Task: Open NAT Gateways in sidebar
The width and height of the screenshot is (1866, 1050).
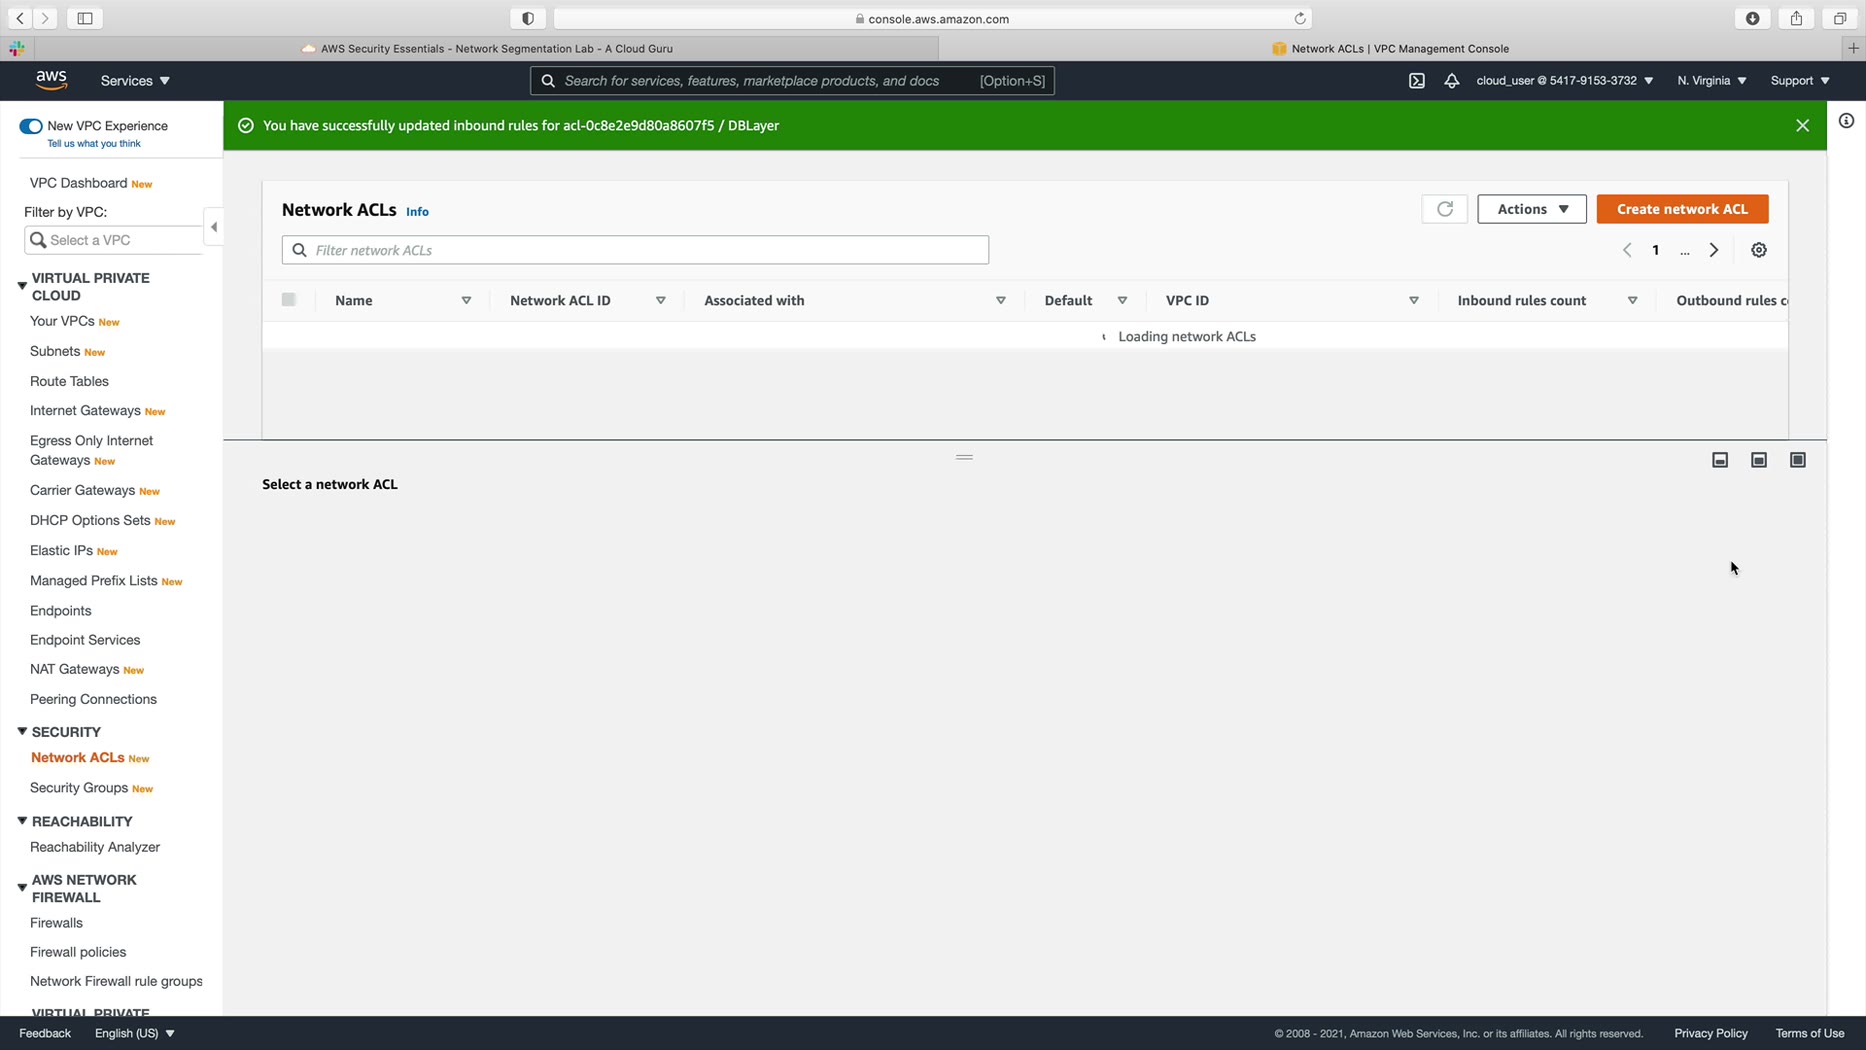Action: click(x=74, y=669)
